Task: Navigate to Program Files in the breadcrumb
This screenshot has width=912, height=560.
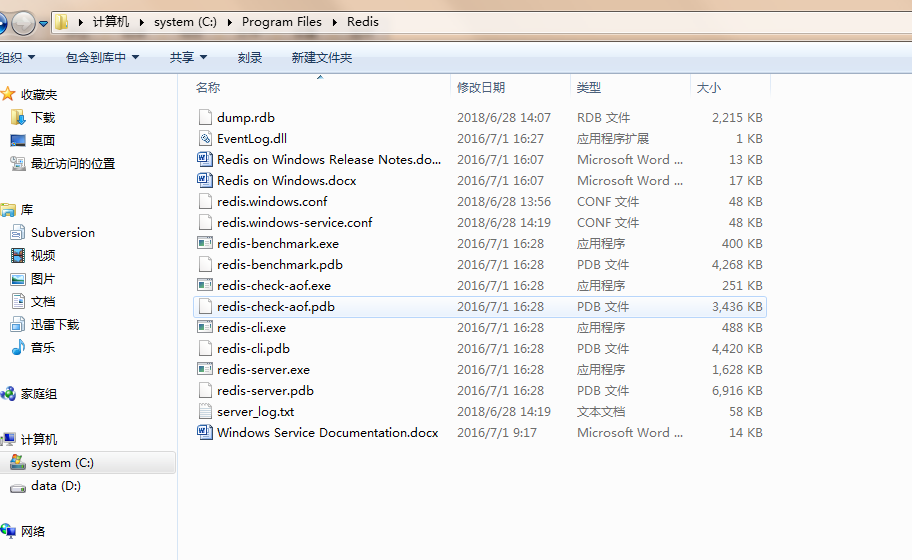Action: tap(282, 22)
